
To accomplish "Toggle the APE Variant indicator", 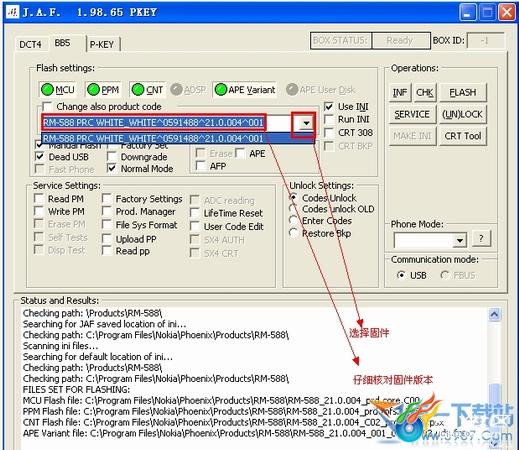I will pyautogui.click(x=245, y=89).
